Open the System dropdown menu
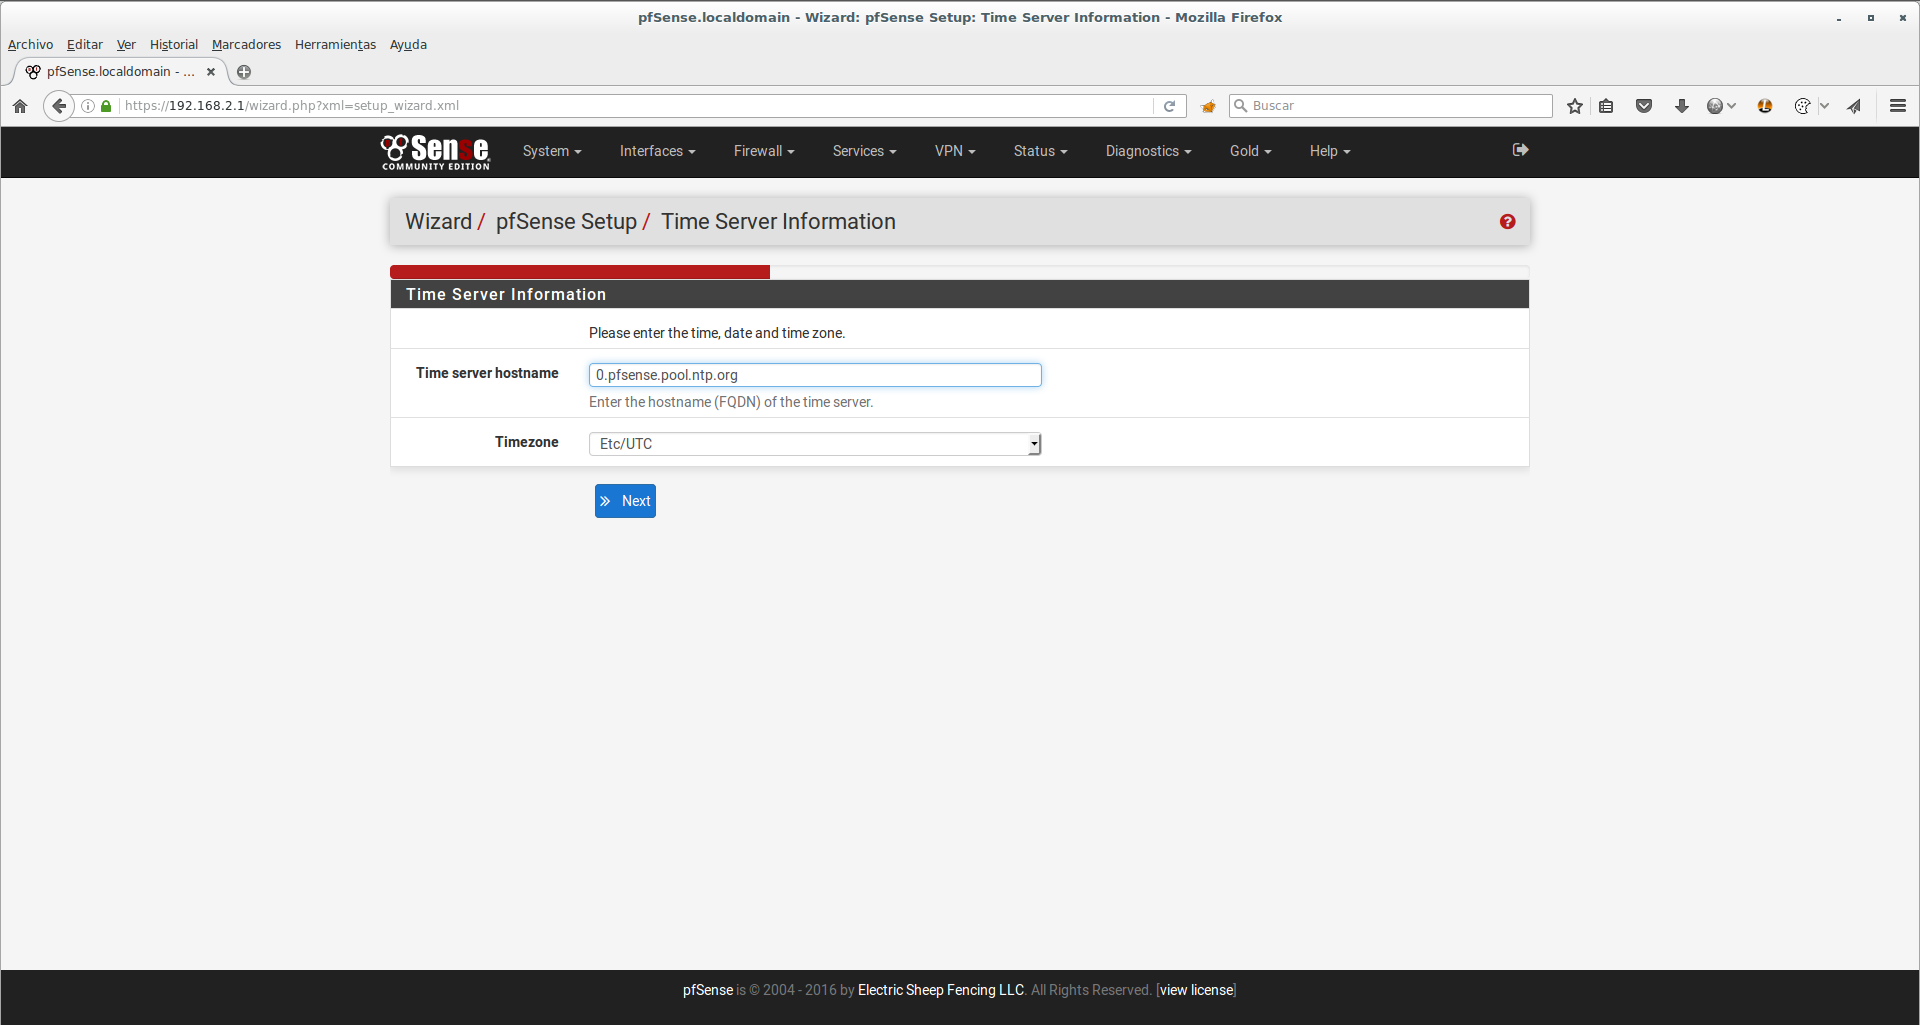 click(551, 151)
